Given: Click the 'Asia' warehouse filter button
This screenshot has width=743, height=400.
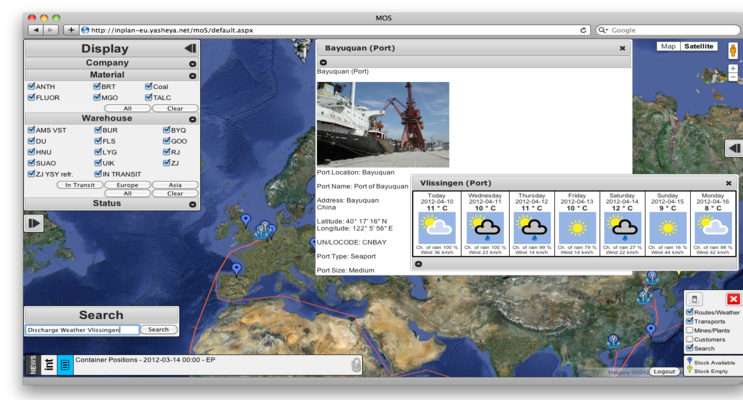Looking at the screenshot, I should click(175, 185).
